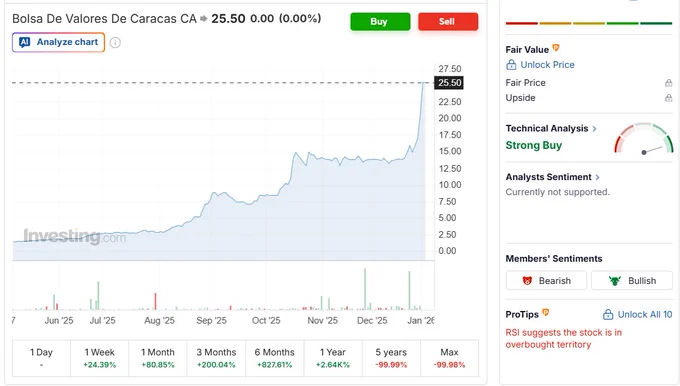680x386 pixels.
Task: Vote Bearish in Members' Sentiments
Action: click(x=546, y=281)
